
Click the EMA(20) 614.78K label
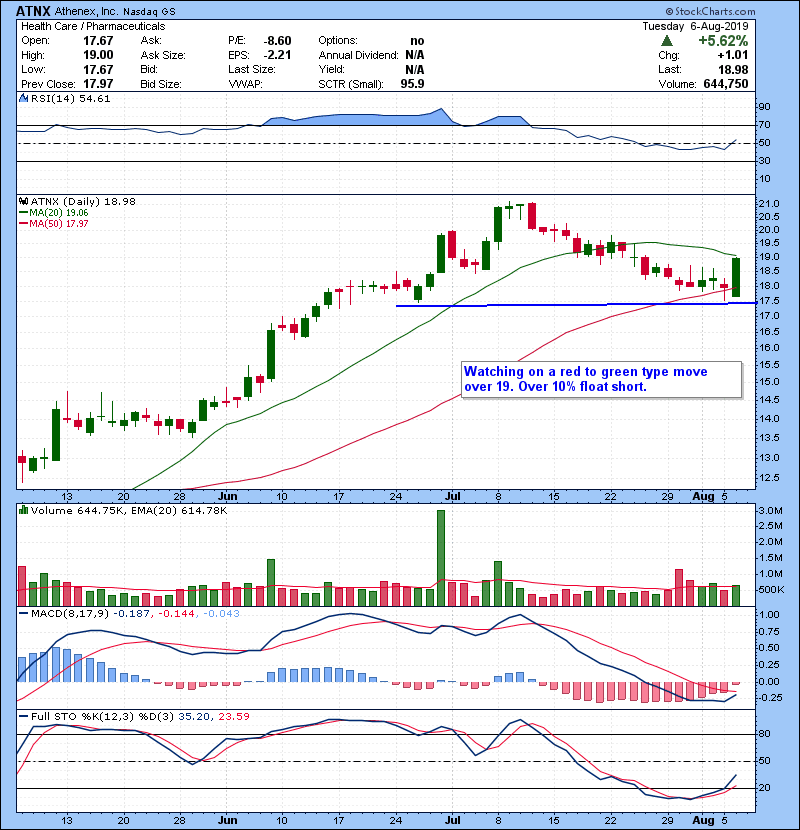click(178, 511)
